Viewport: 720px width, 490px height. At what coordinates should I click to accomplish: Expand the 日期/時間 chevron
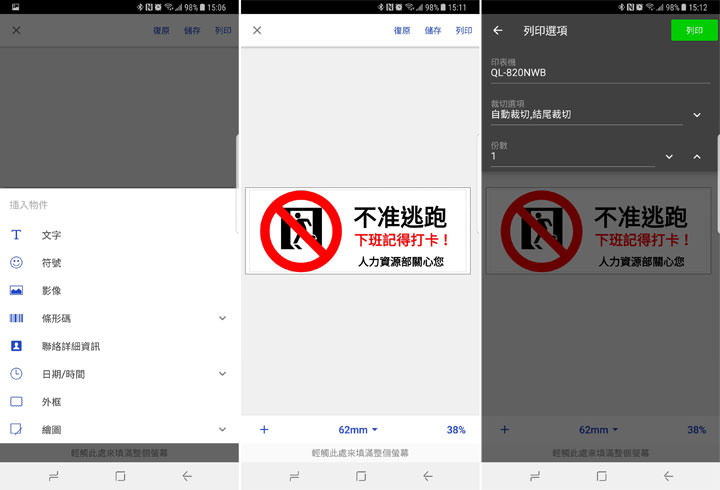222,374
